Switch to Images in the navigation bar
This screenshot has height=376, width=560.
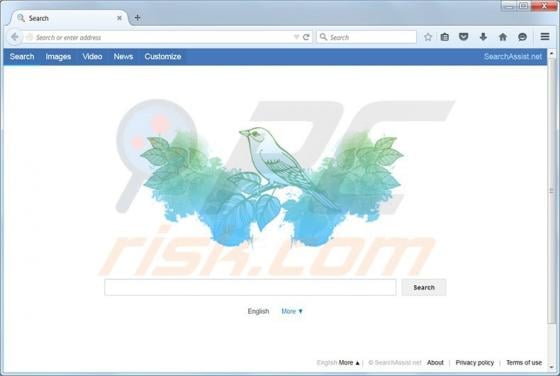58,56
